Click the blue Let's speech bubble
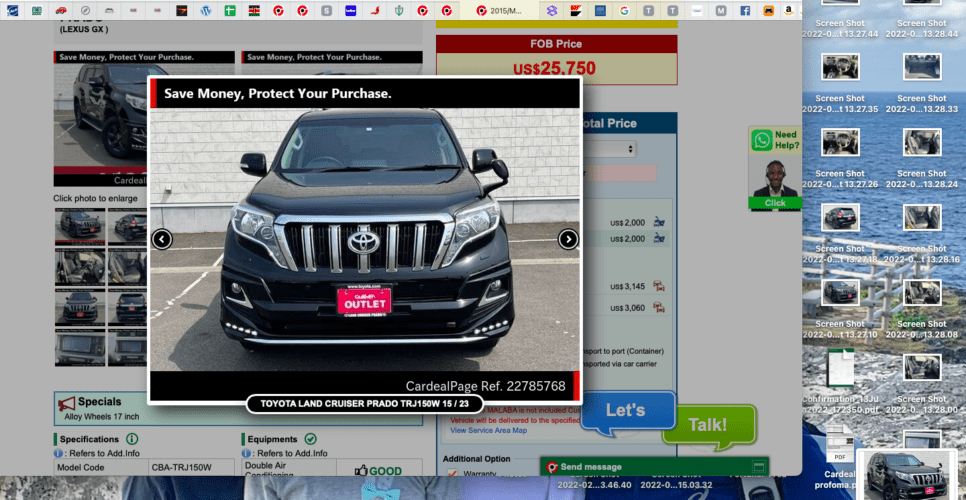This screenshot has height=500, width=966. point(626,411)
